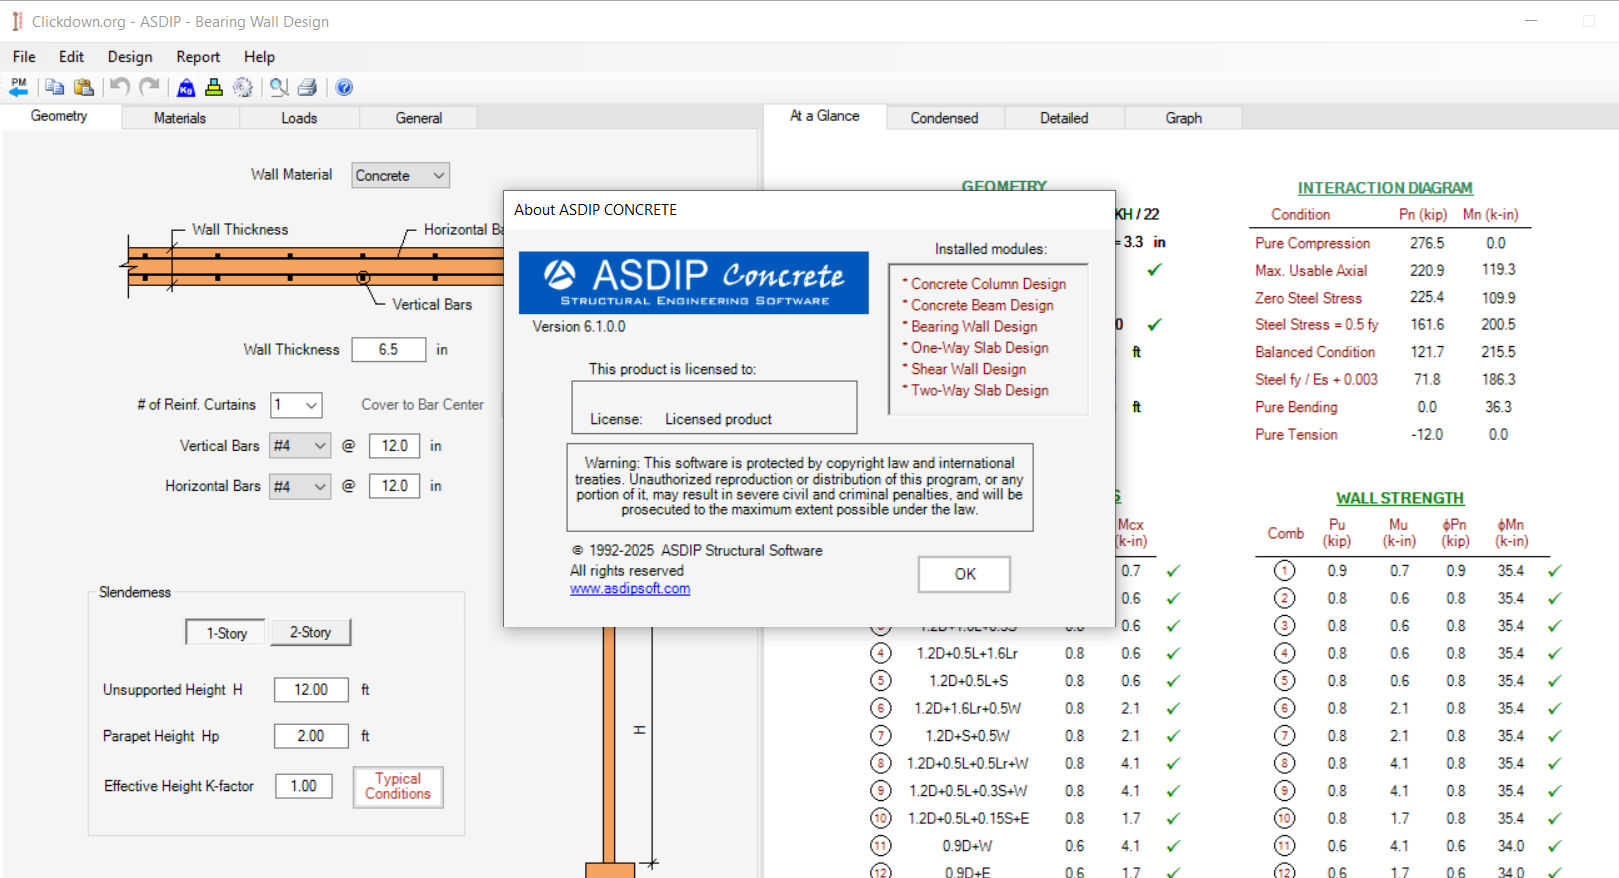This screenshot has width=1619, height=878.
Task: Click "Two-Way Slab Design" in installed modules
Action: coord(980,390)
